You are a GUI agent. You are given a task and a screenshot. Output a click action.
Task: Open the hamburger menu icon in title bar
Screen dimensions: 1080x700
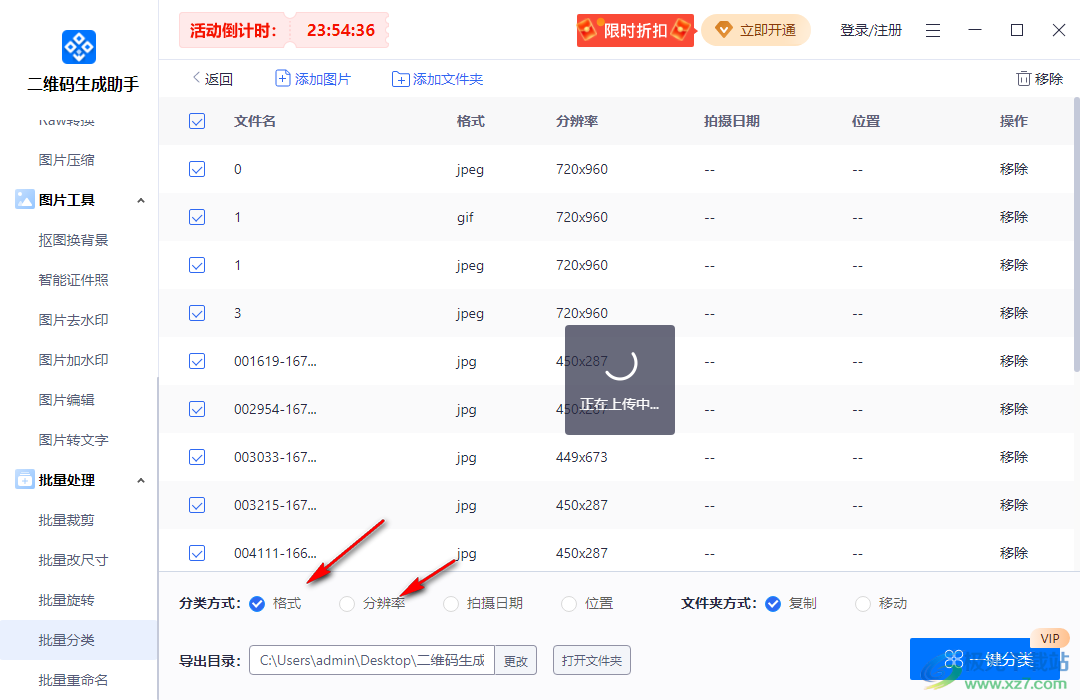pyautogui.click(x=933, y=30)
